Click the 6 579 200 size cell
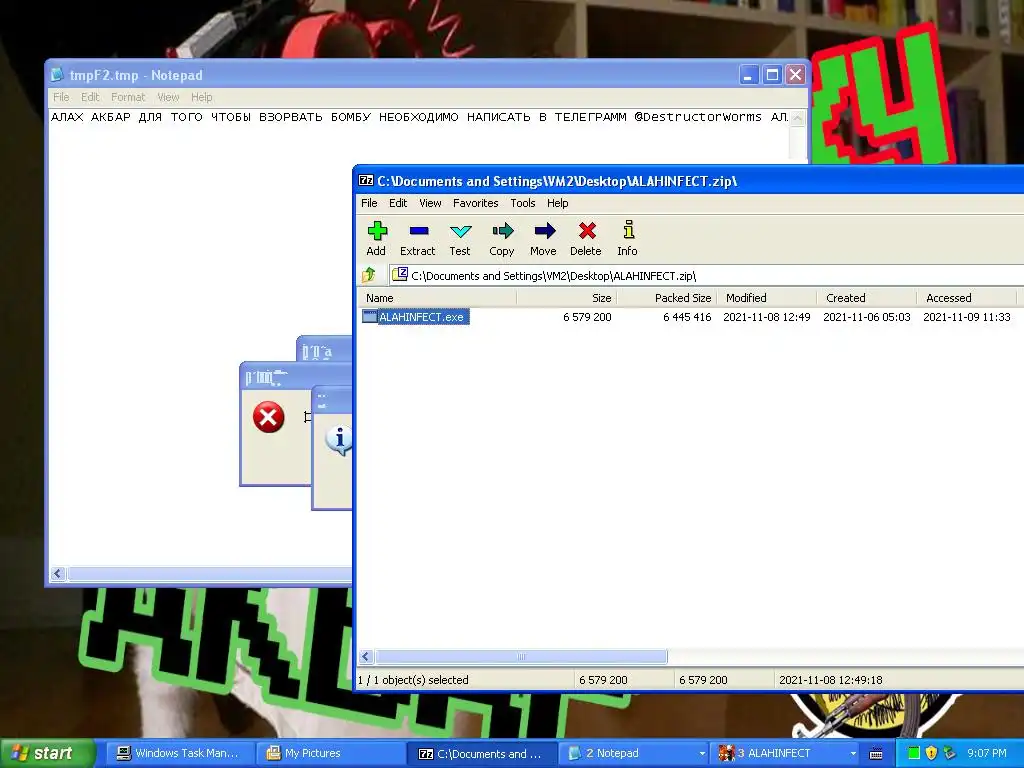This screenshot has width=1024, height=768. pos(587,317)
